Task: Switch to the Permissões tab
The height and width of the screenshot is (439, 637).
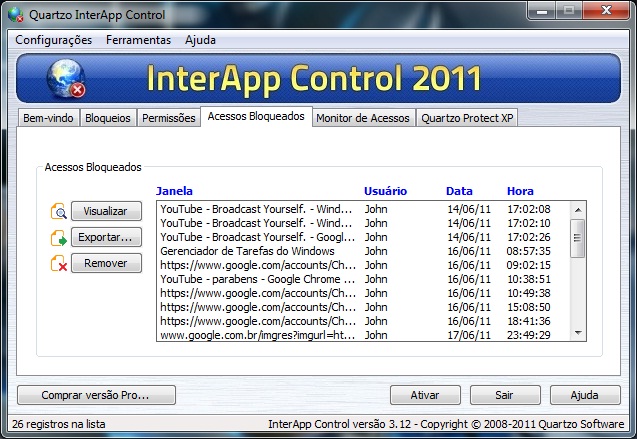Action: tap(169, 118)
